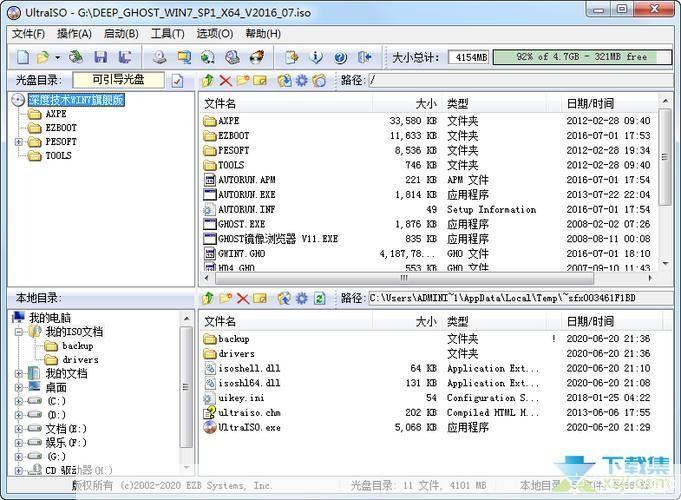Open the 帮助(H) menu
681x500 pixels.
click(x=263, y=34)
